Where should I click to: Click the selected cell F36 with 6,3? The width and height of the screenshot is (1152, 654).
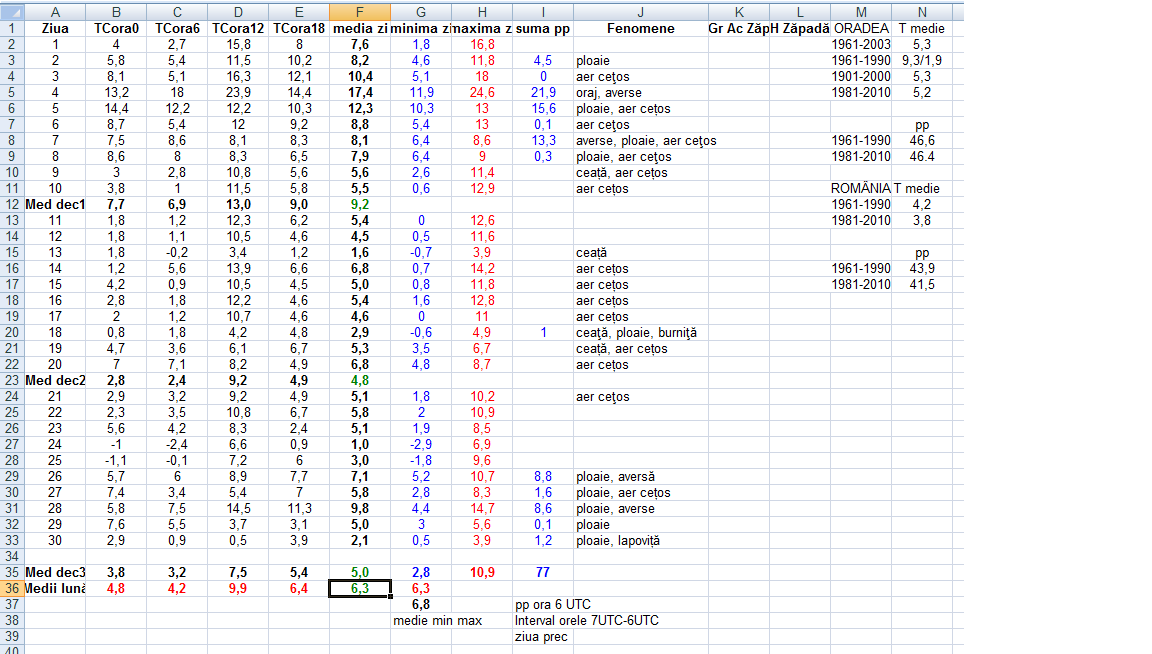359,589
